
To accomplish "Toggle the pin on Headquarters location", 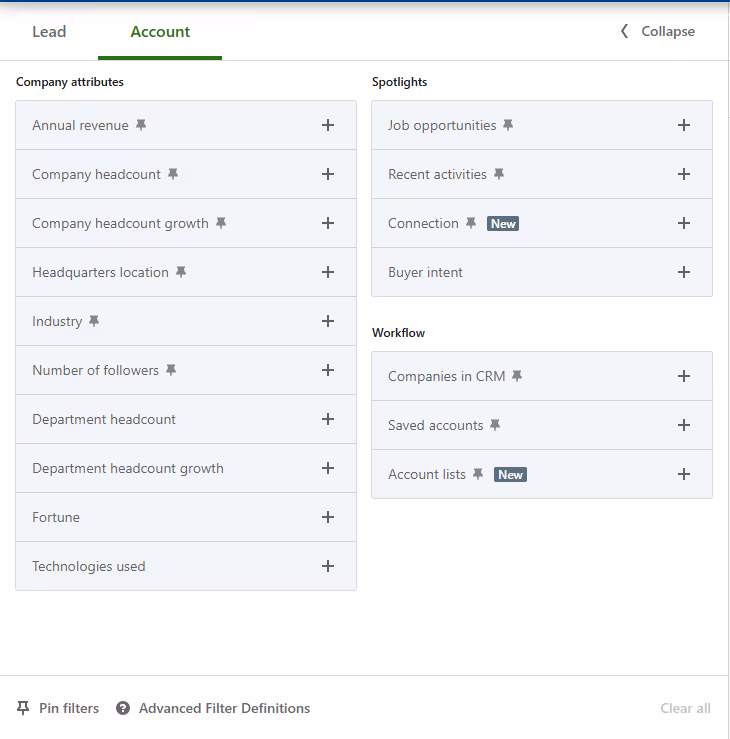I will pyautogui.click(x=181, y=272).
